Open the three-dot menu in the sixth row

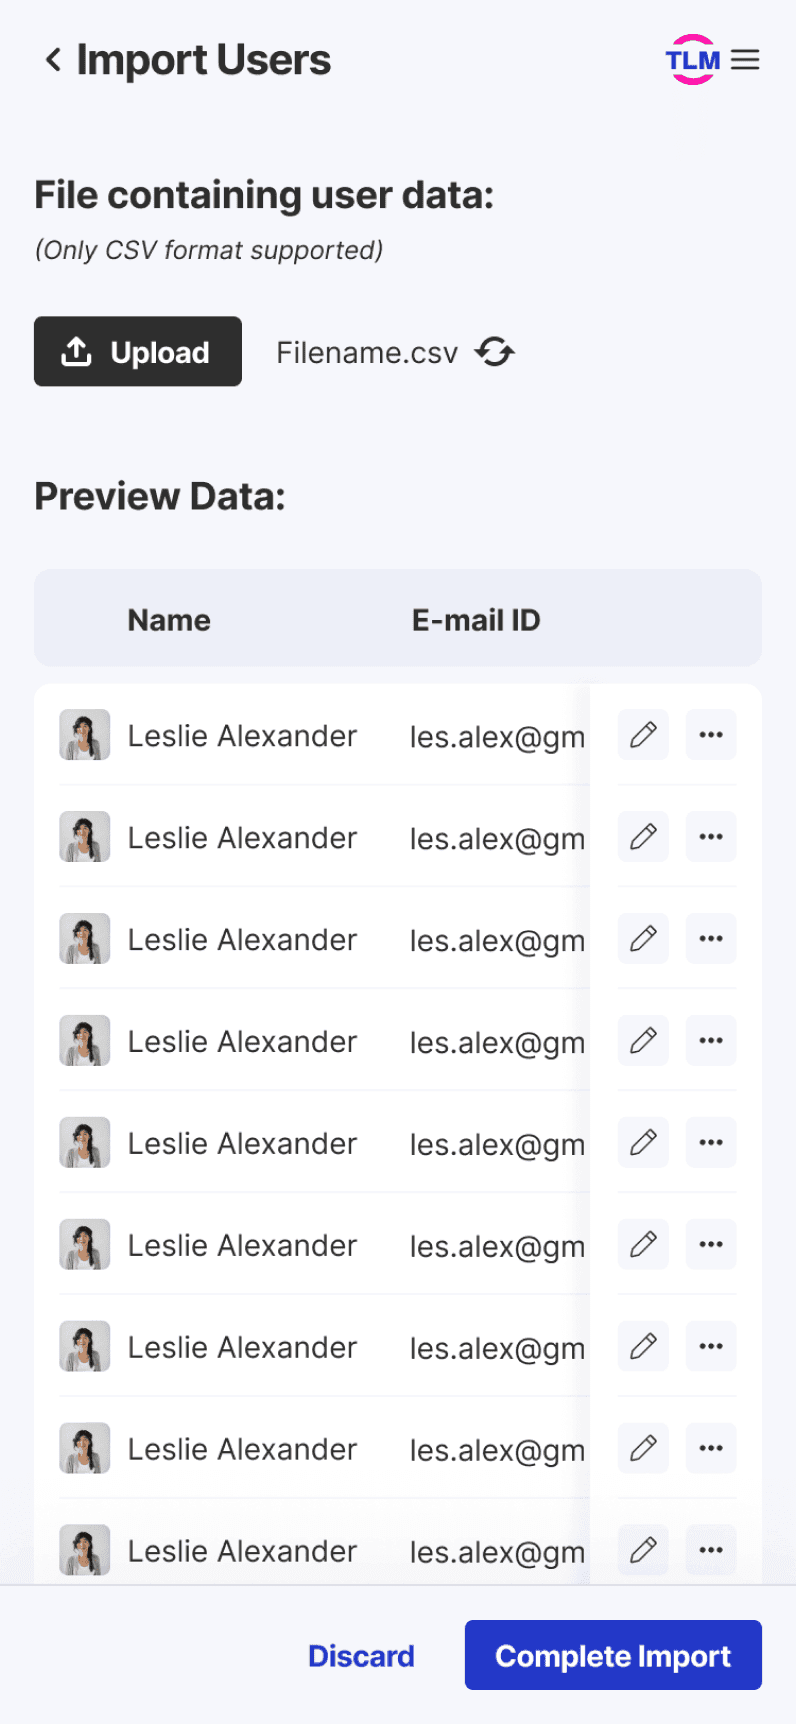pyautogui.click(x=711, y=1245)
